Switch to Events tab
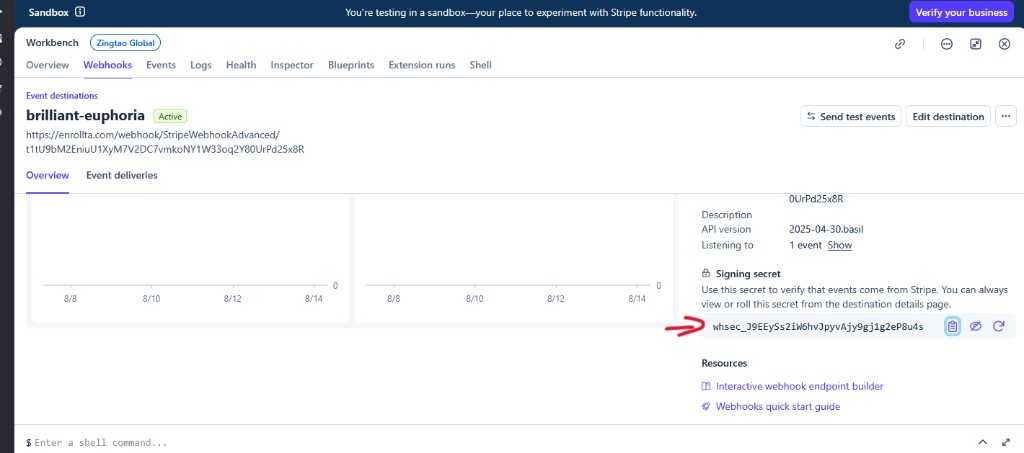This screenshot has width=1024, height=453. (161, 65)
